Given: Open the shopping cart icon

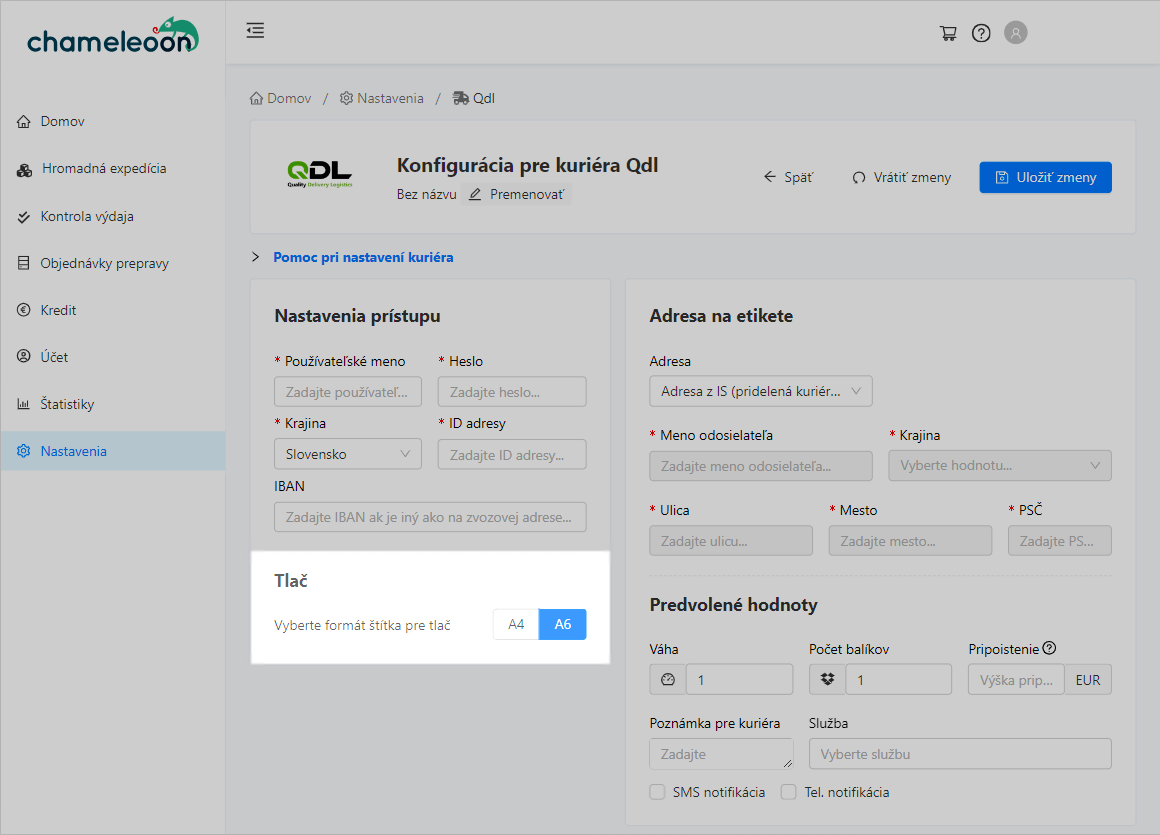Looking at the screenshot, I should [x=948, y=33].
